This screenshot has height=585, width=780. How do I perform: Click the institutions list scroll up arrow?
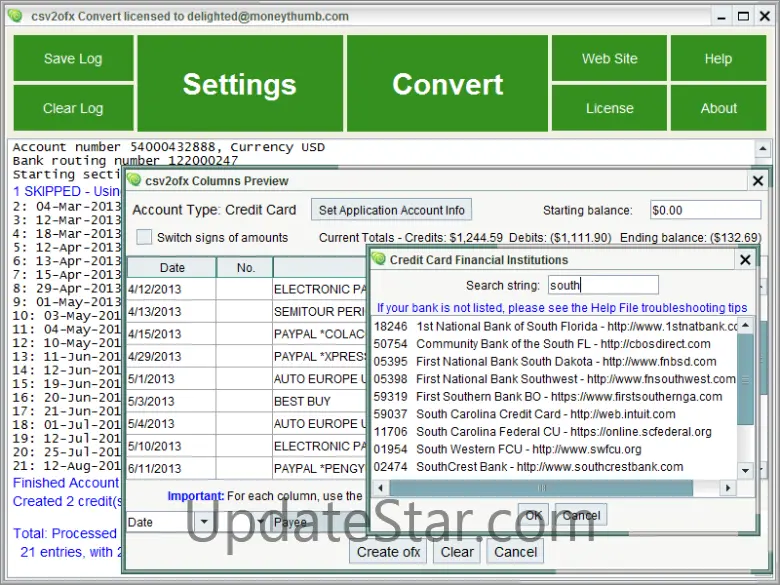(x=745, y=325)
